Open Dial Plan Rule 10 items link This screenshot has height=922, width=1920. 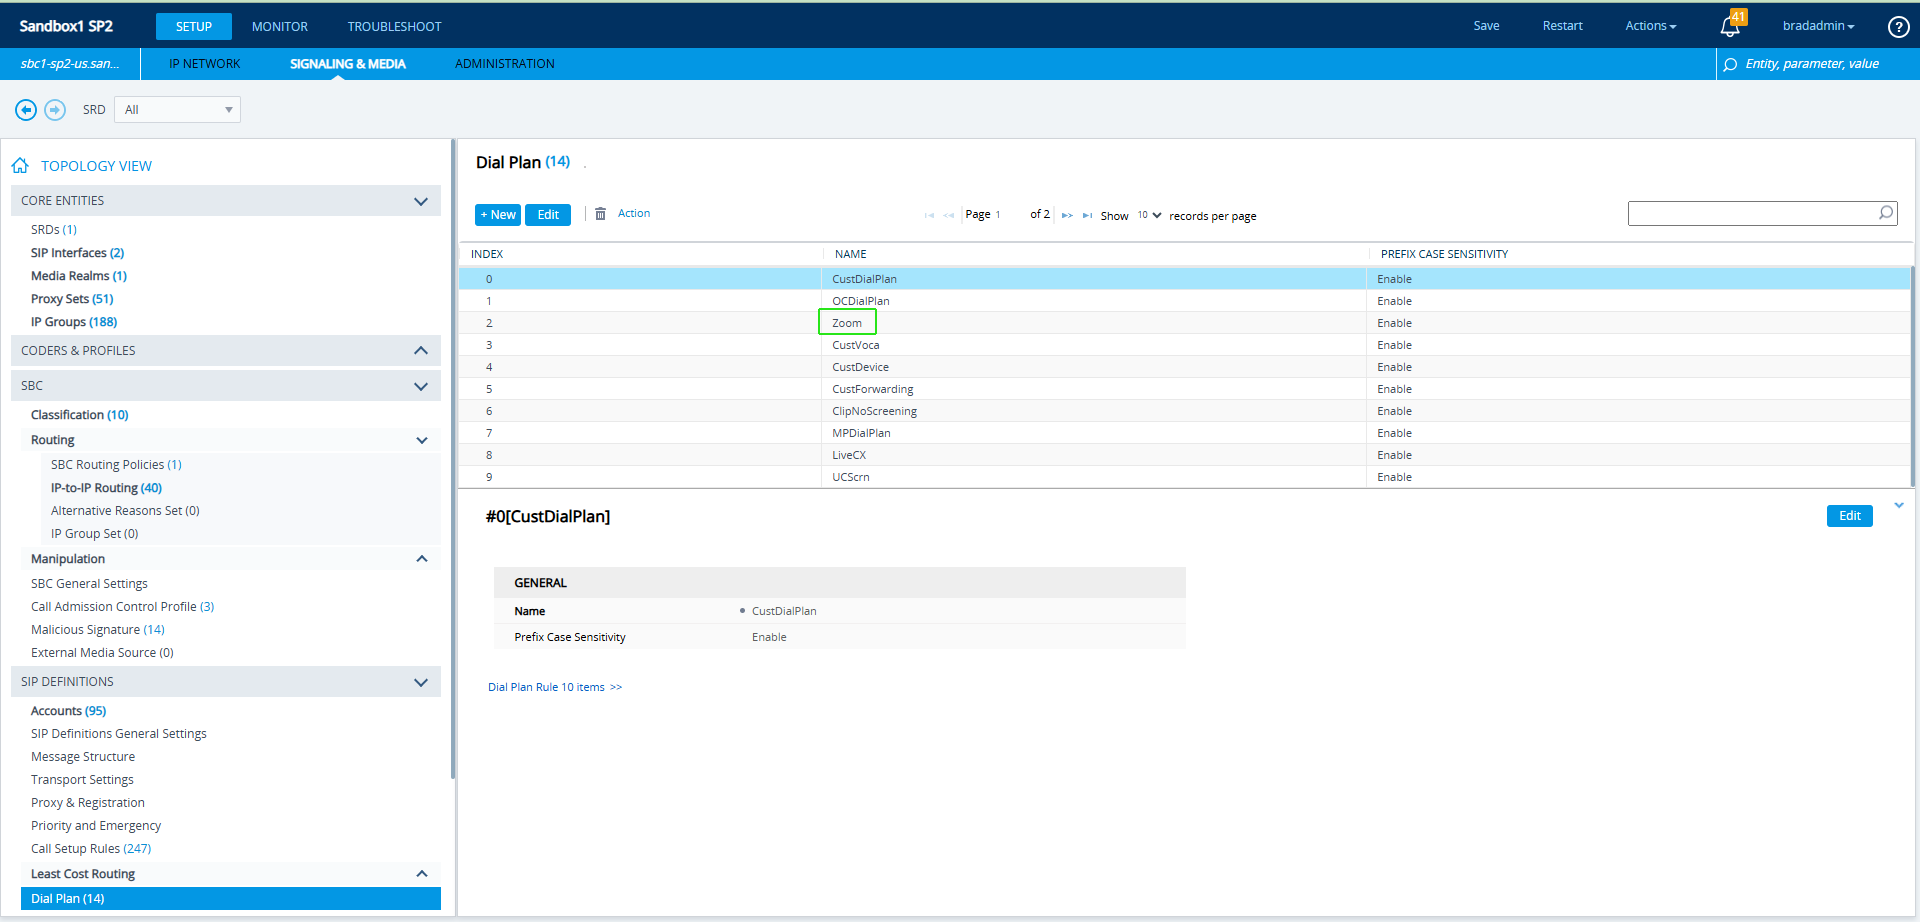(x=555, y=687)
